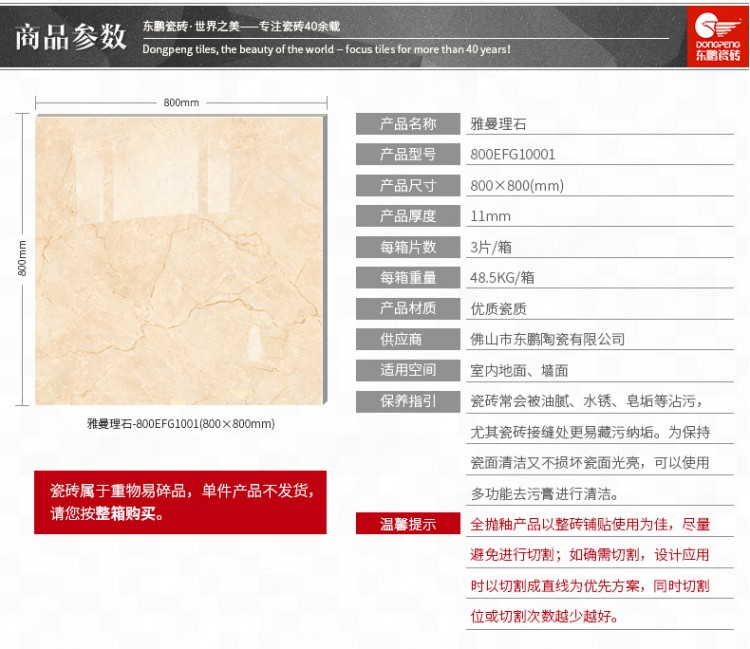Click the 产品厚度 label
The image size is (750, 649).
[408, 216]
